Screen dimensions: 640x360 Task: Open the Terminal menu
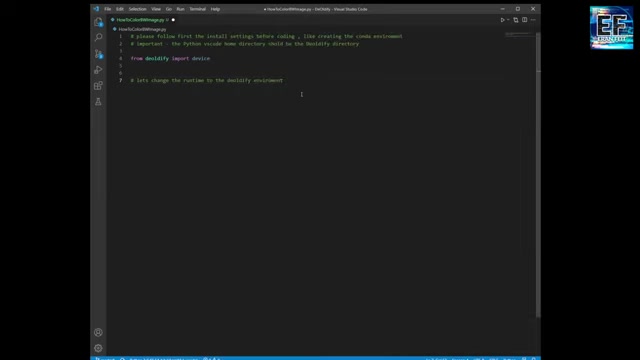tap(198, 9)
